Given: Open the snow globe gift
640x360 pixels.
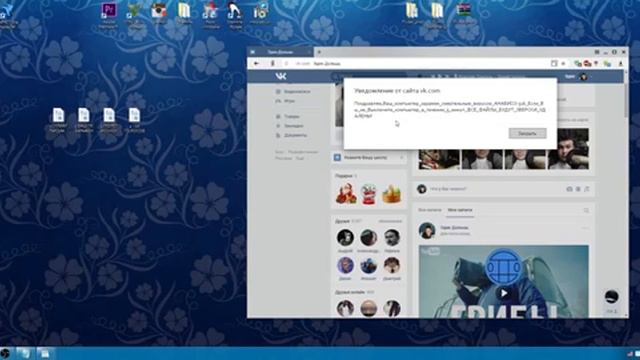Looking at the screenshot, I should point(369,193).
